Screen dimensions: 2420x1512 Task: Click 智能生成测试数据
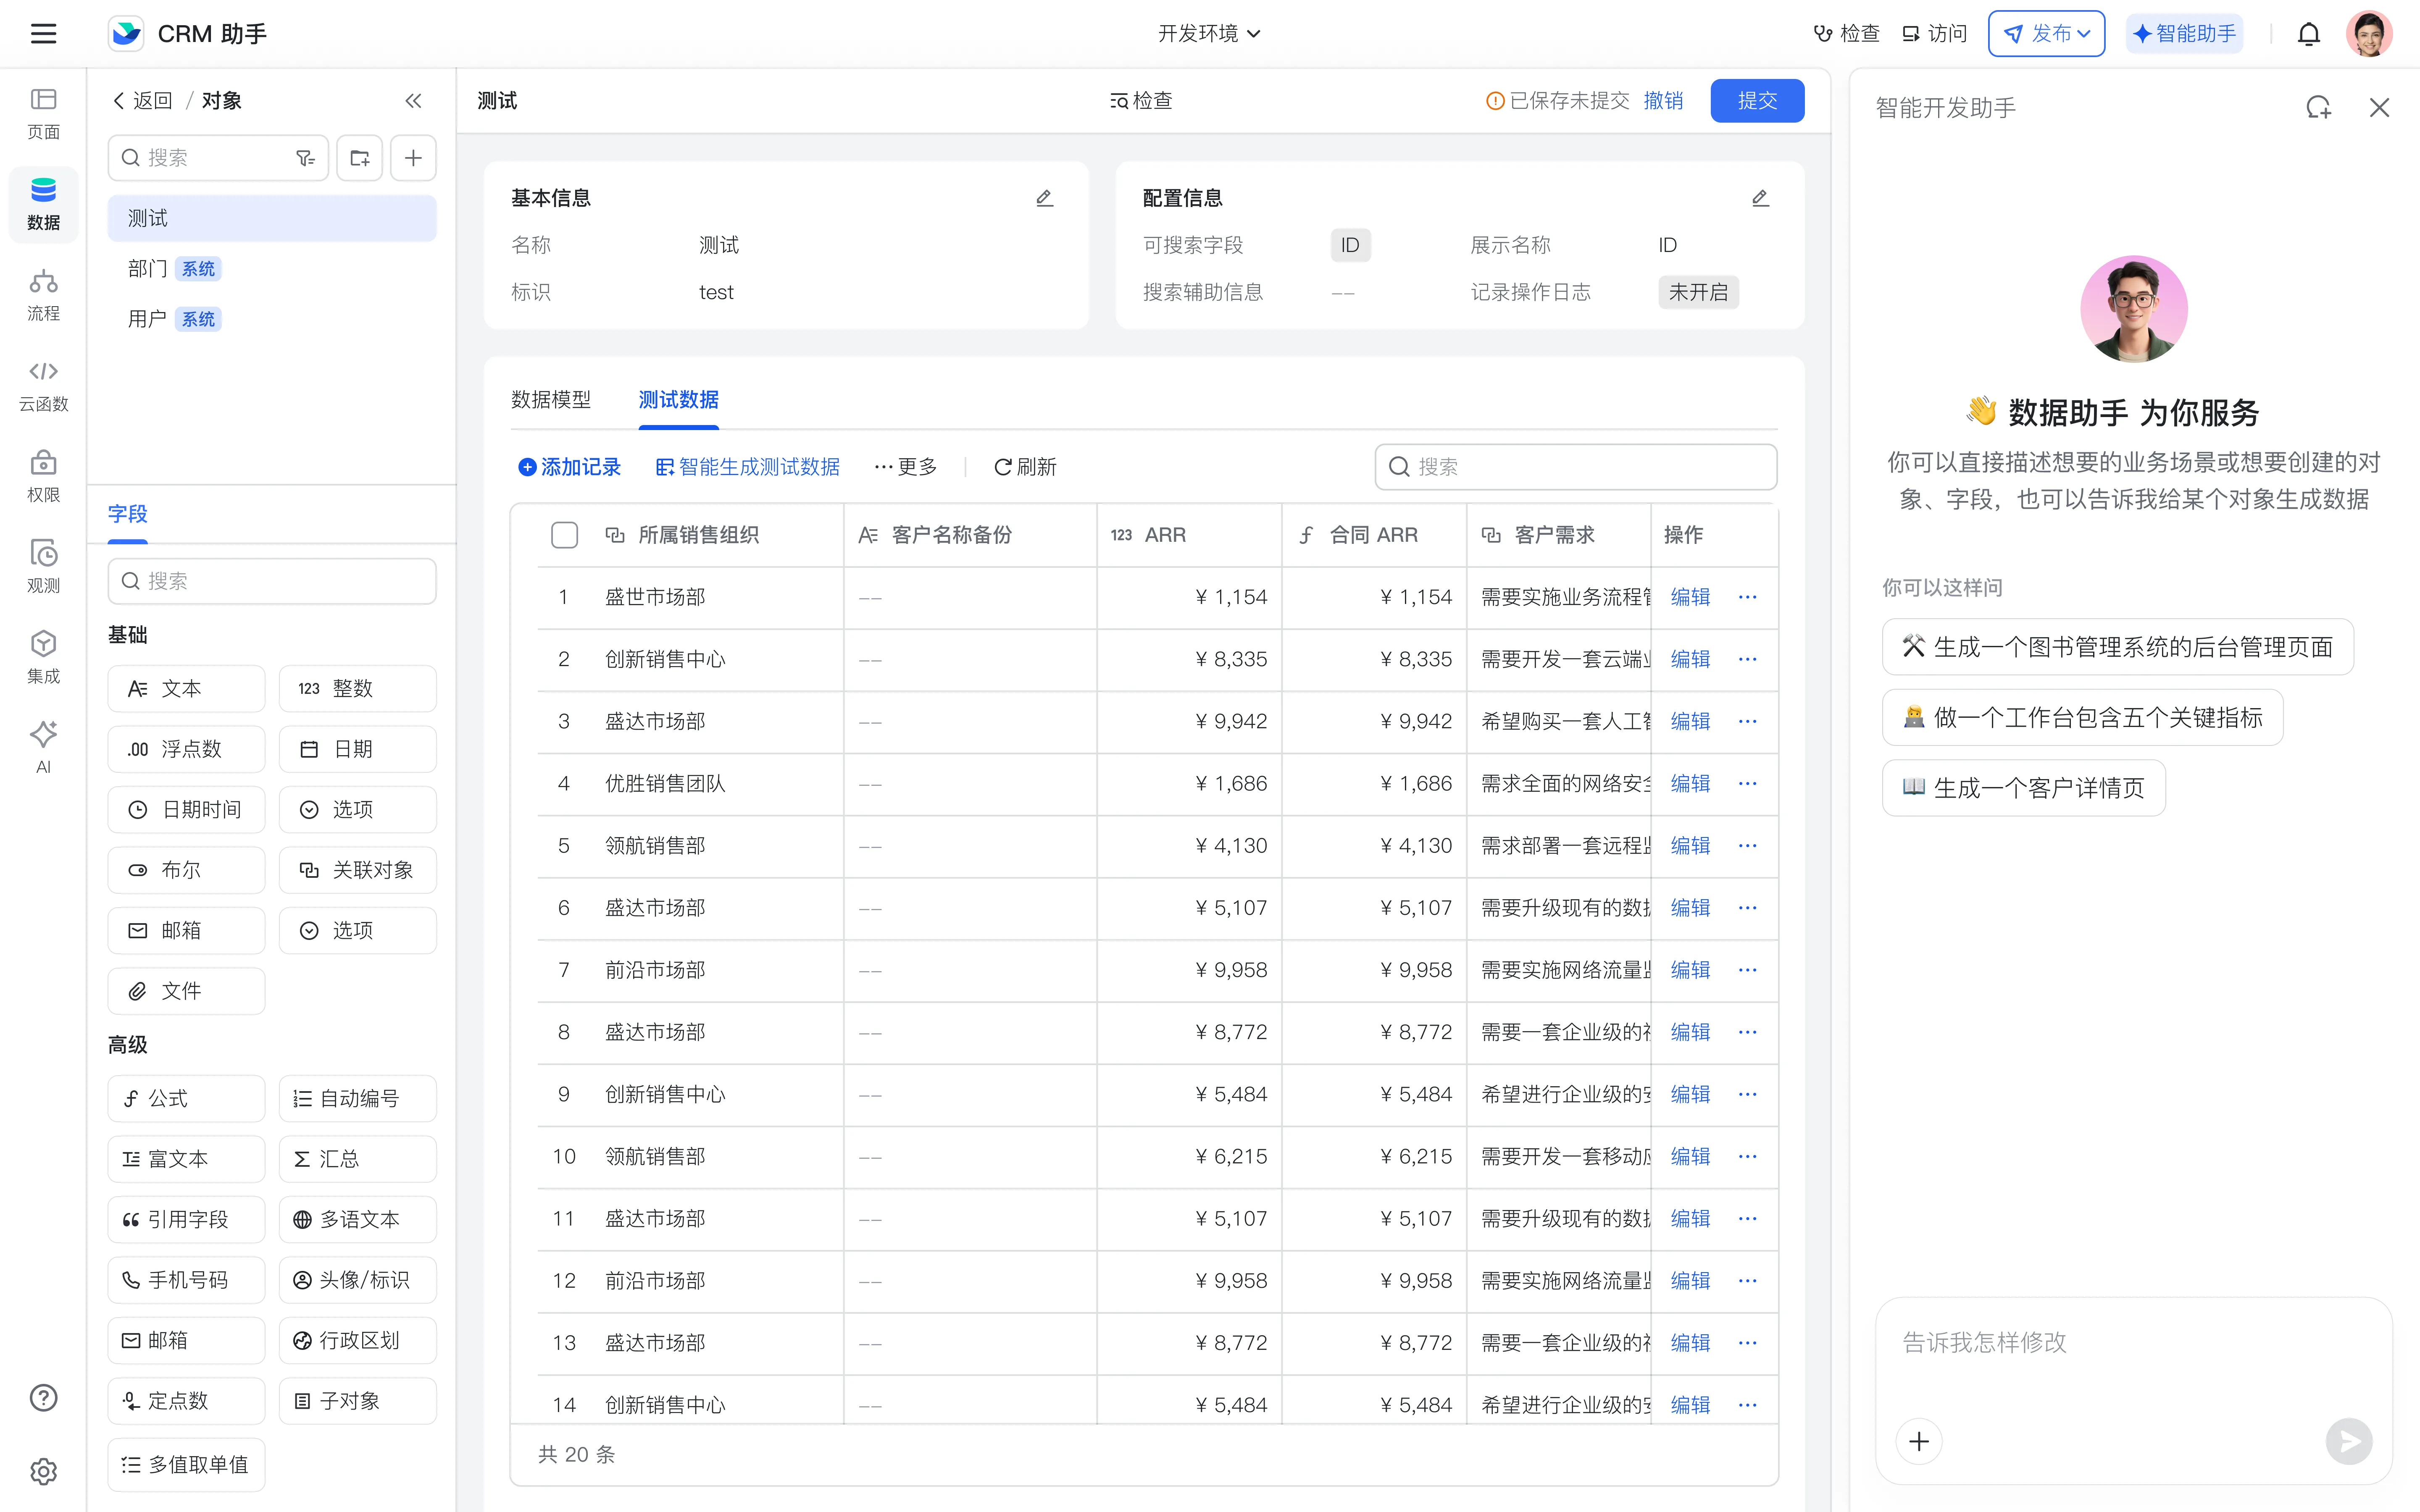click(x=747, y=467)
